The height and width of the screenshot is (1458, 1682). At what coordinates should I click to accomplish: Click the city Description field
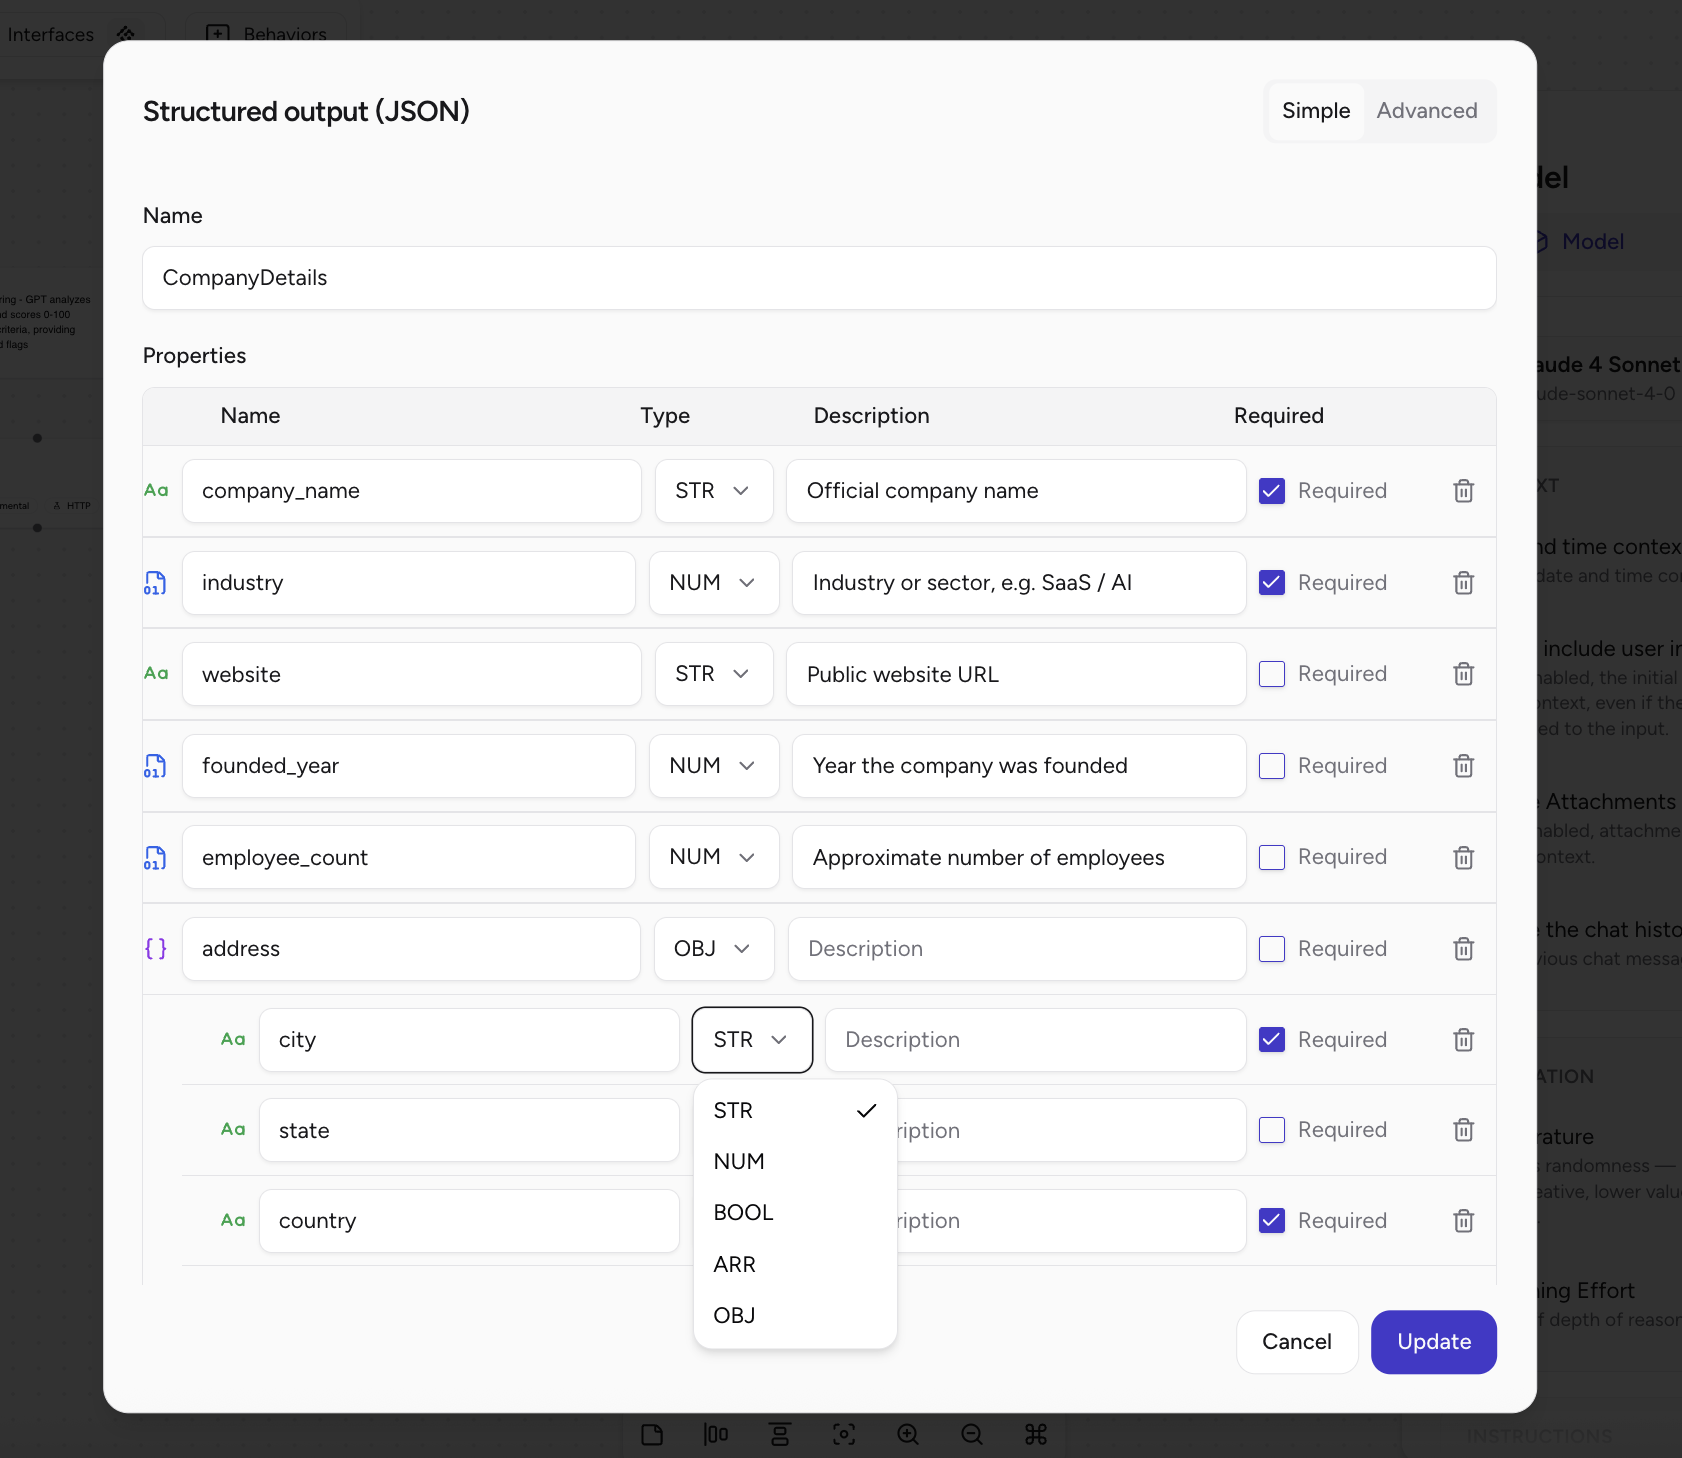pyautogui.click(x=1036, y=1040)
